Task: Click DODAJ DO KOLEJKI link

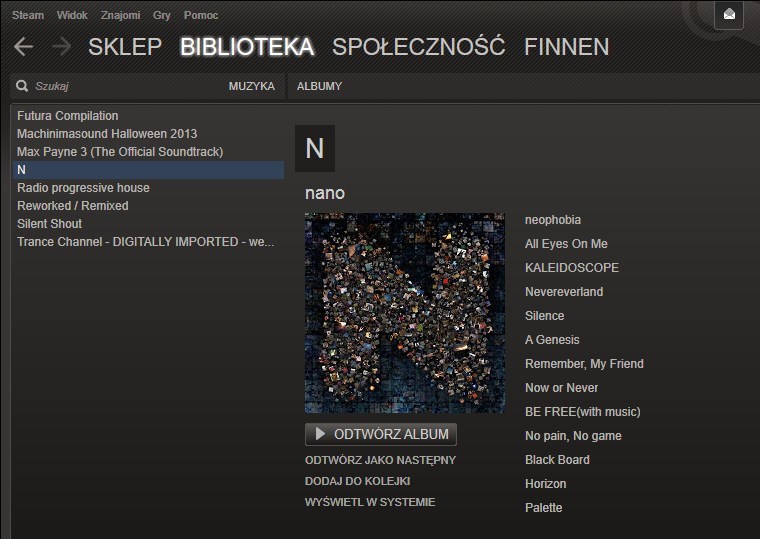Action: click(358, 481)
